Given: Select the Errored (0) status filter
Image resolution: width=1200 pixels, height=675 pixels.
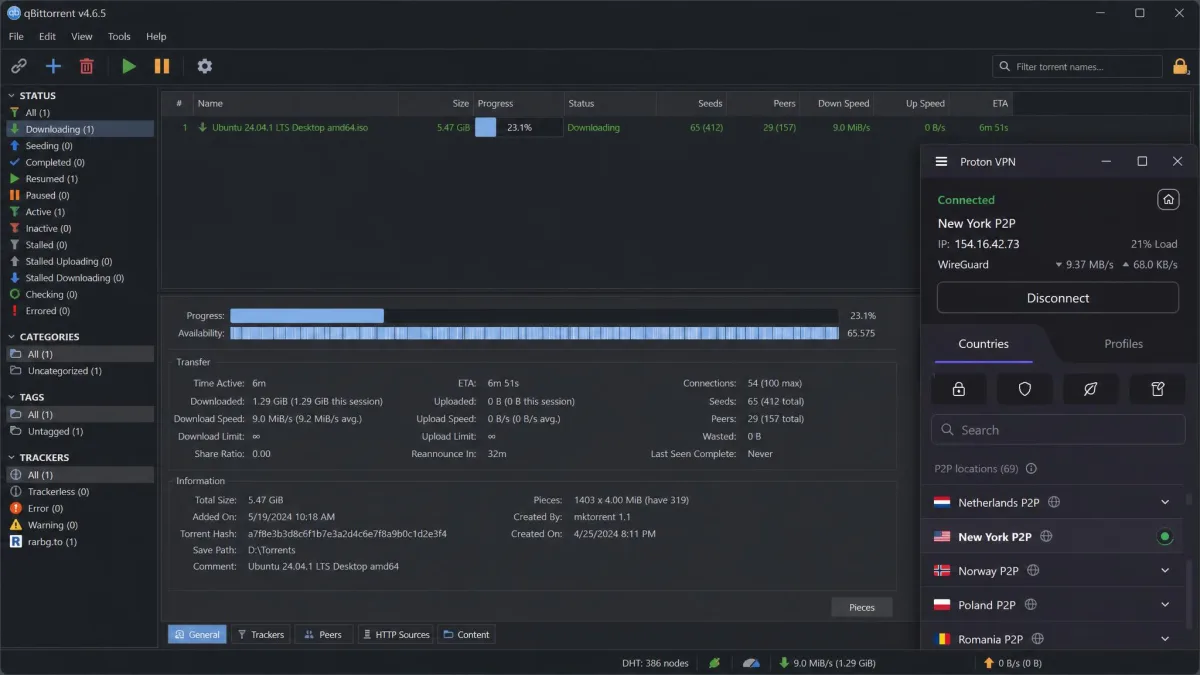Looking at the screenshot, I should click(x=80, y=311).
